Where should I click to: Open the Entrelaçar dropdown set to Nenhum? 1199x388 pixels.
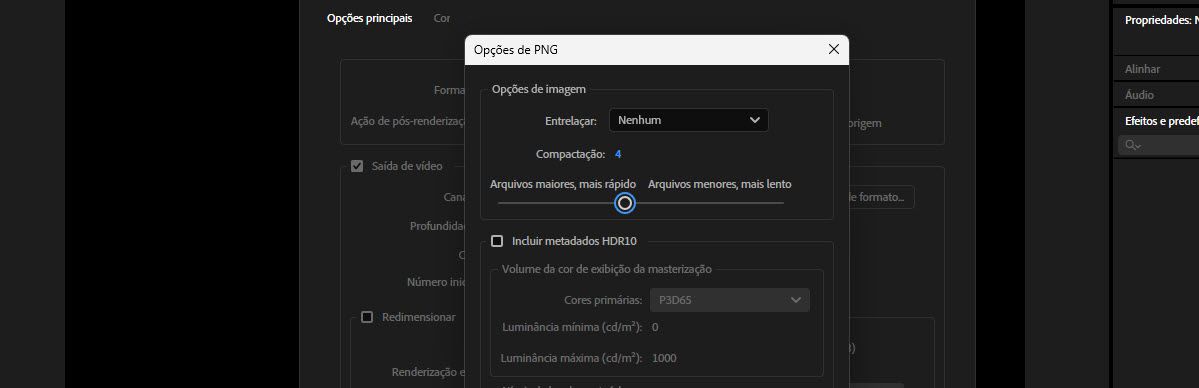688,120
